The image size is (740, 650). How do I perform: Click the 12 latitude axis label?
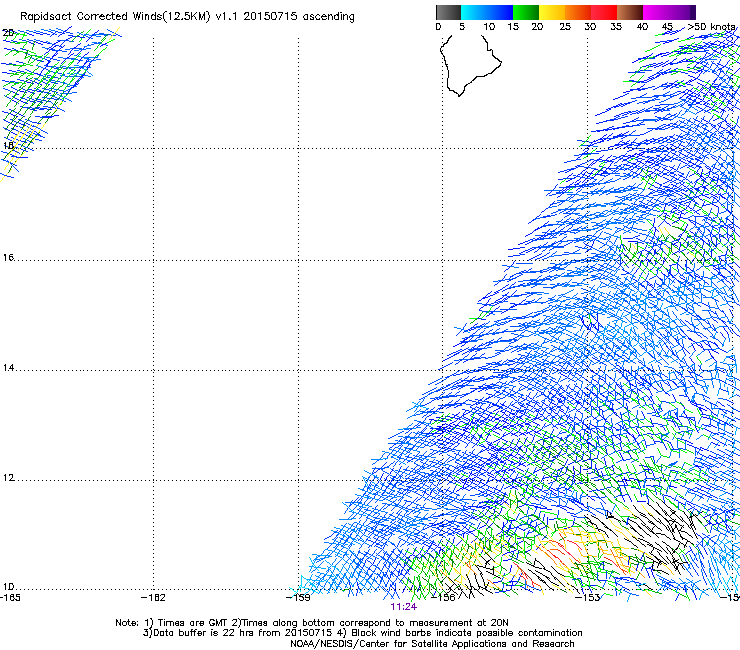8,478
